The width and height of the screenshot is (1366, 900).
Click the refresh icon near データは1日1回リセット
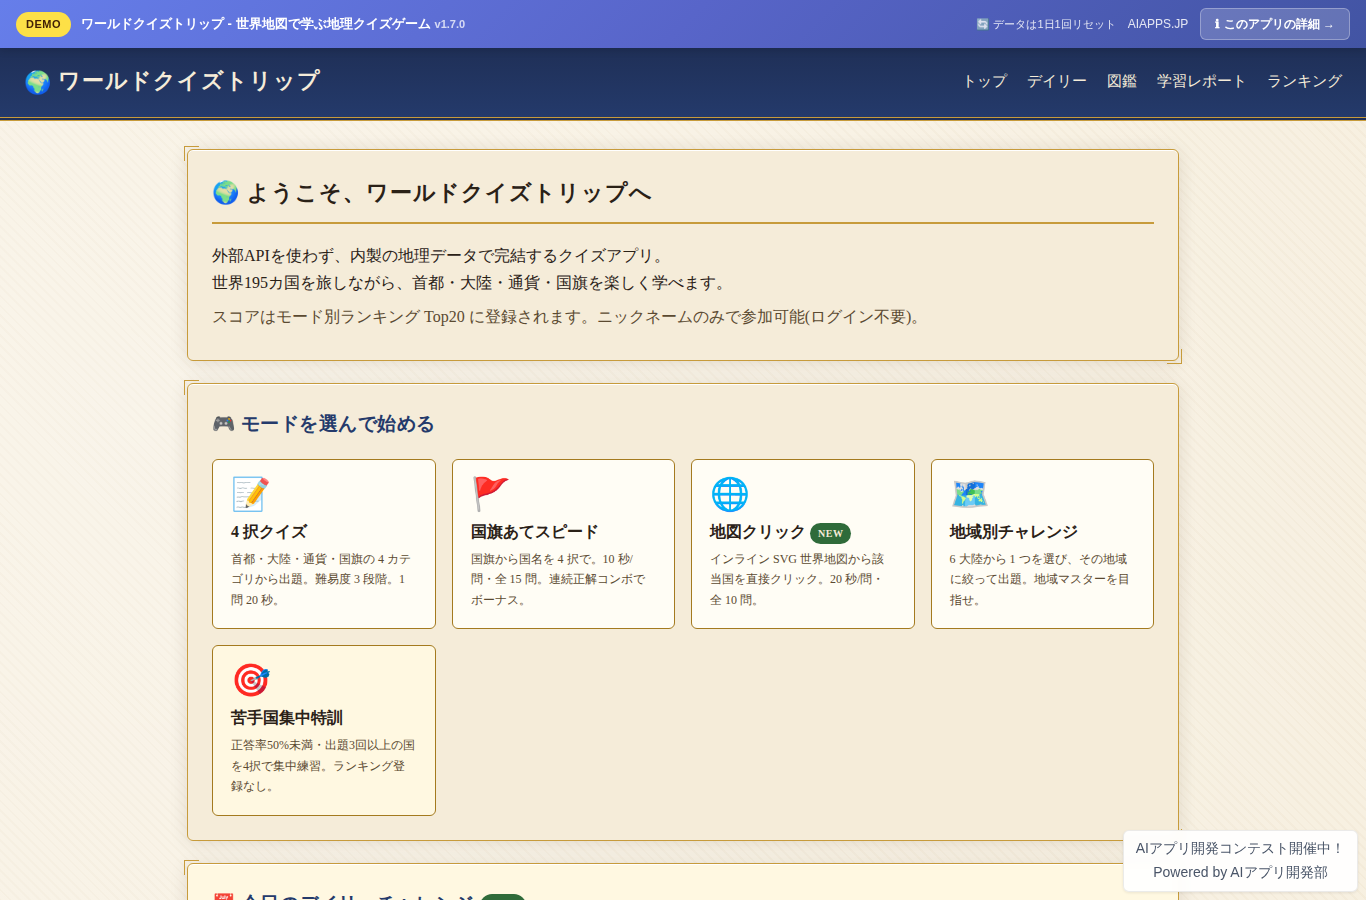coord(982,24)
